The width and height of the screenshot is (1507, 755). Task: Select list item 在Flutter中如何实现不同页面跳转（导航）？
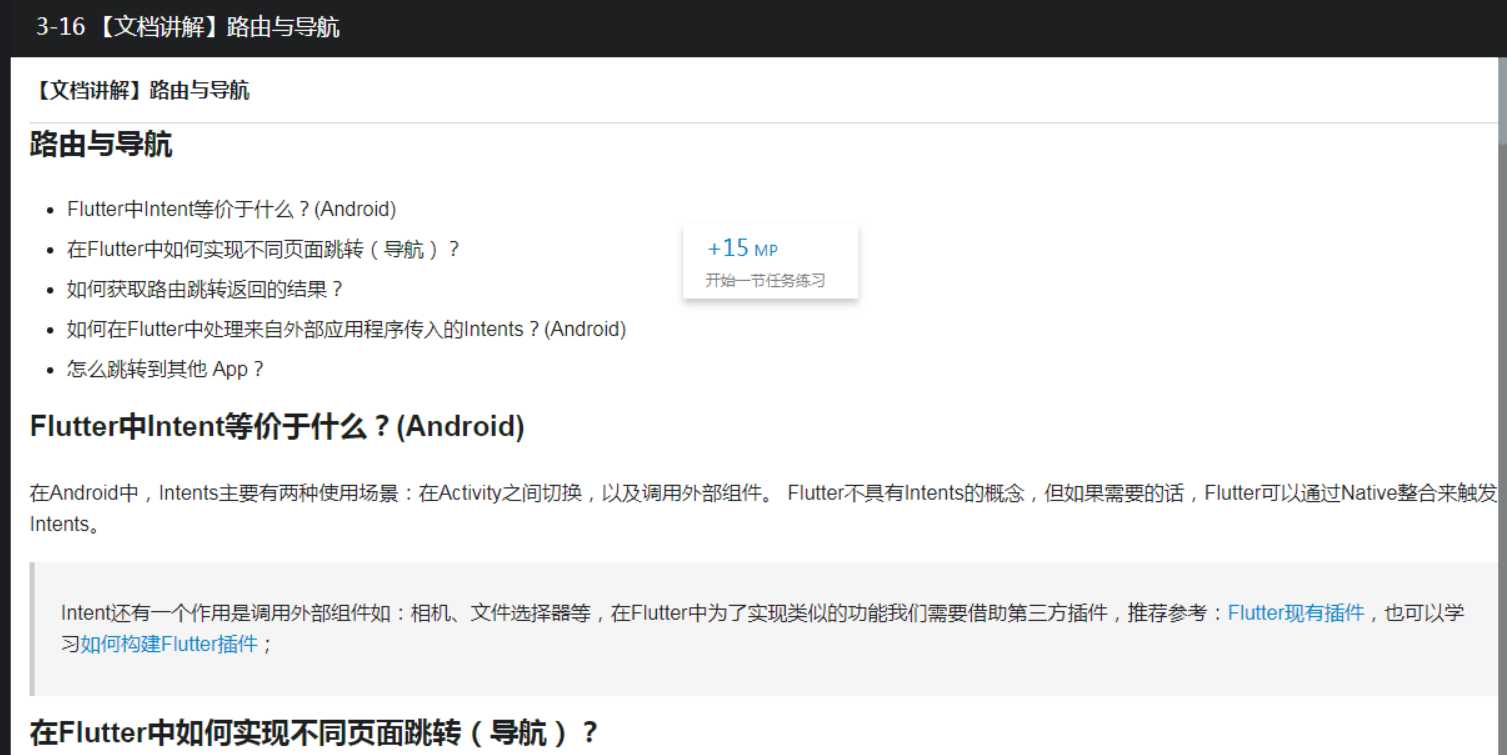click(263, 249)
